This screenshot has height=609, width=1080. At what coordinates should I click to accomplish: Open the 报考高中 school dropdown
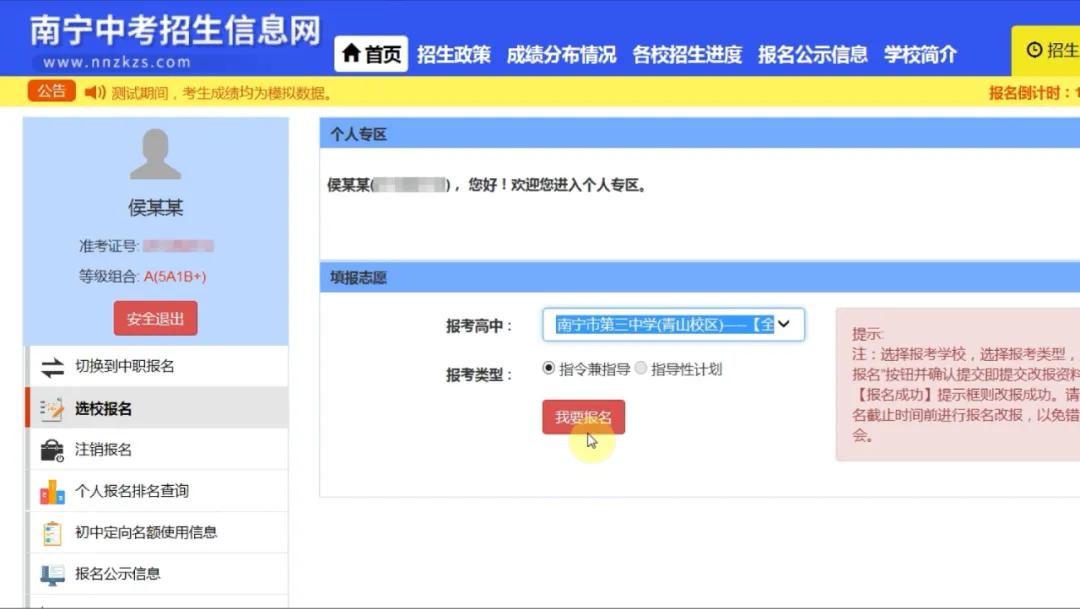coord(673,324)
